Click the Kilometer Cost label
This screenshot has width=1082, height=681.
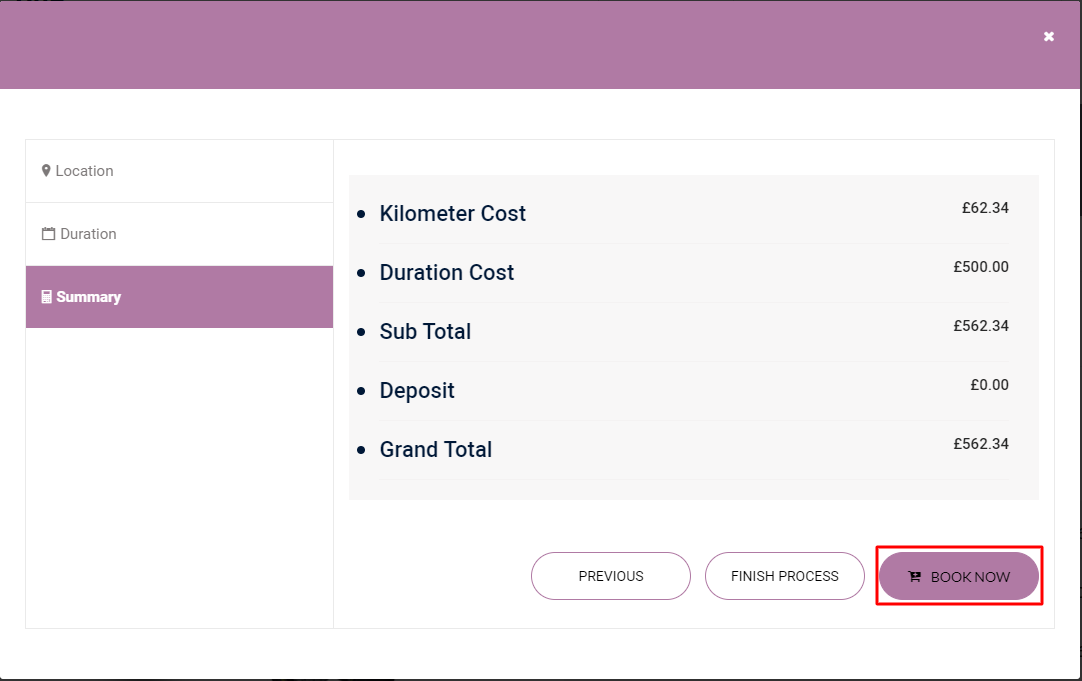click(452, 214)
